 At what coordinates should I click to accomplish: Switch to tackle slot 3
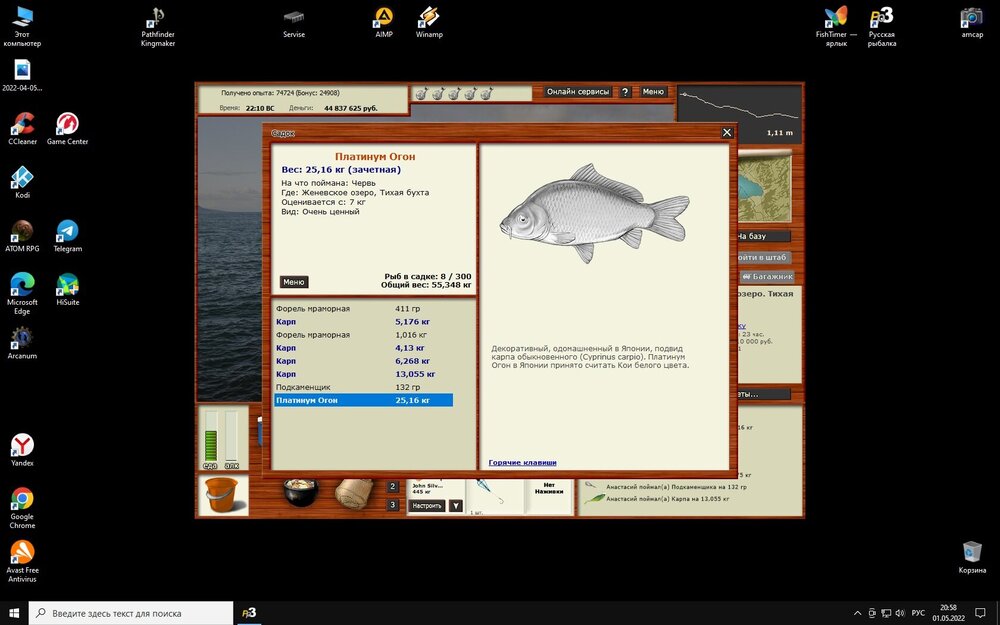(393, 505)
